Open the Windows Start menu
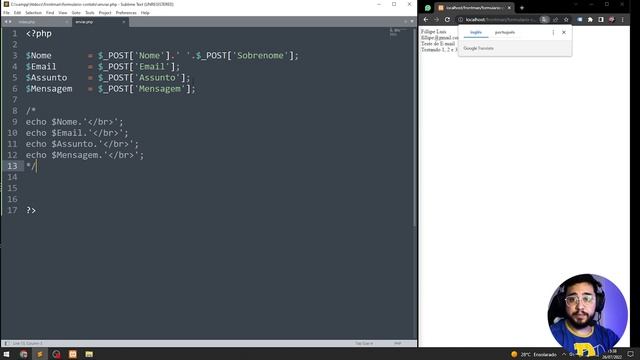This screenshot has height=360, width=640. (7, 354)
